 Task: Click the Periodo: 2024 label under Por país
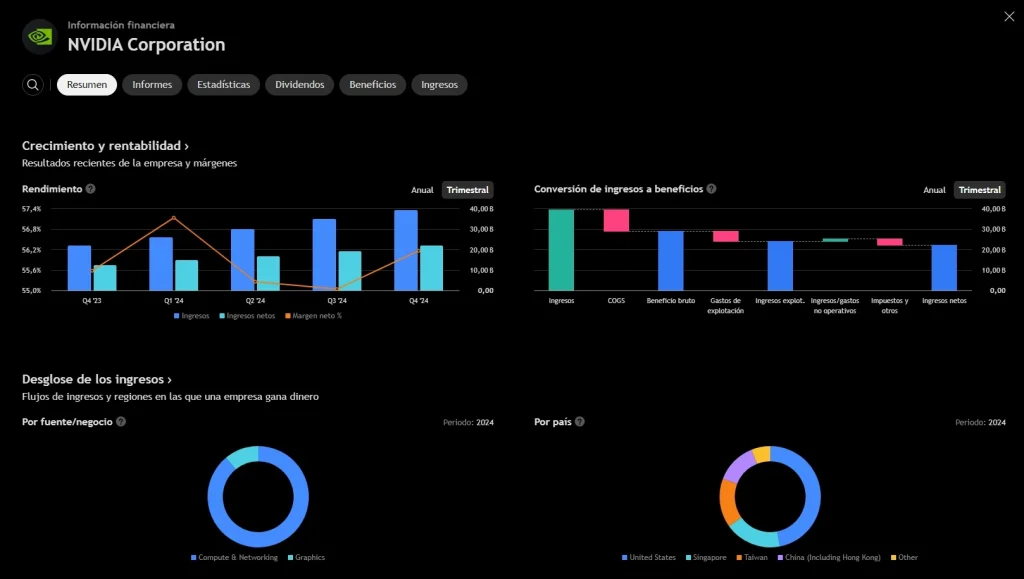tap(980, 422)
